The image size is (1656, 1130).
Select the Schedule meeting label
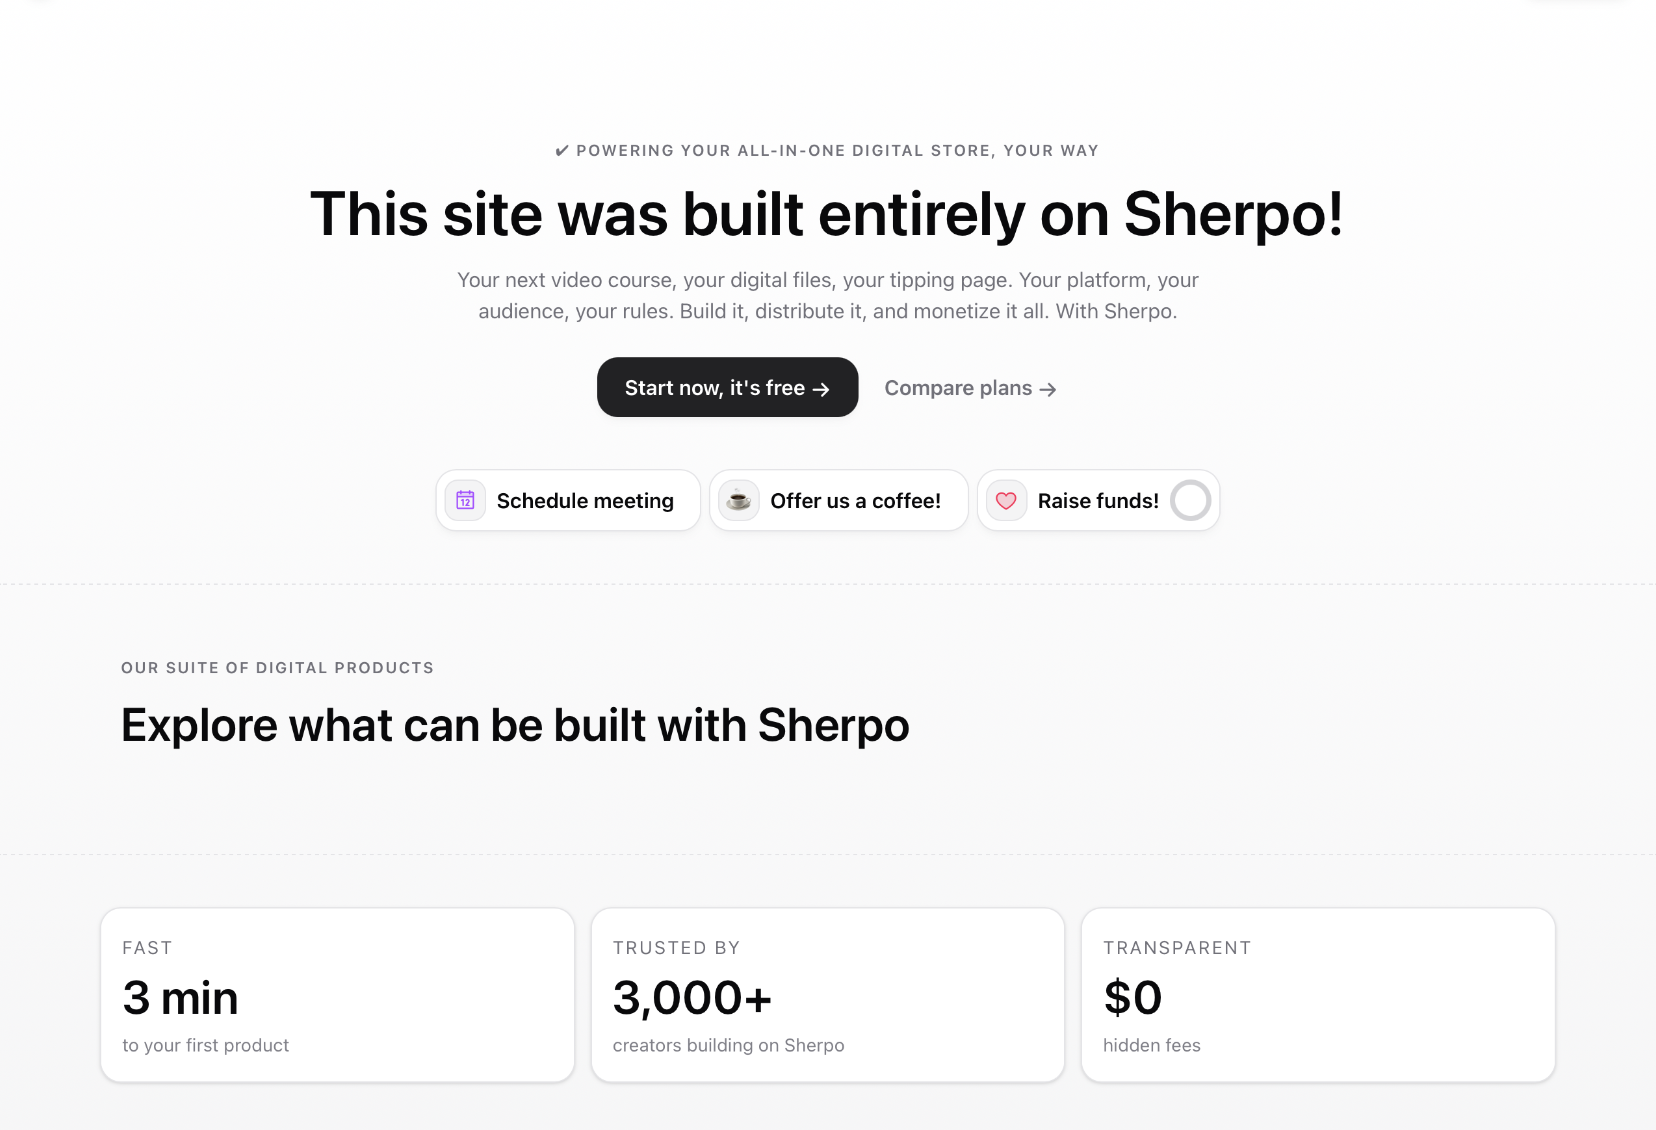(x=585, y=501)
